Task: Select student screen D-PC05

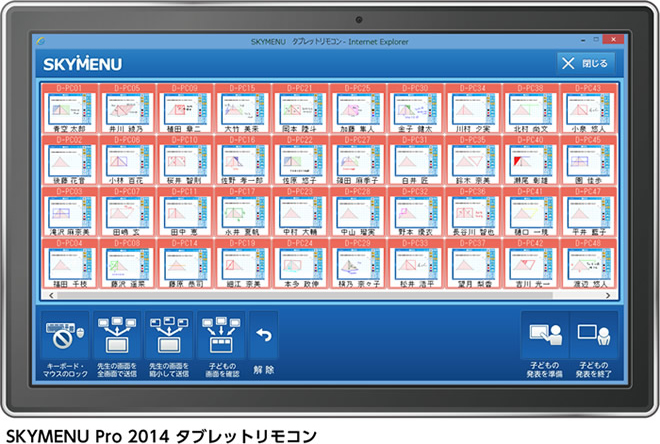Action: click(127, 108)
